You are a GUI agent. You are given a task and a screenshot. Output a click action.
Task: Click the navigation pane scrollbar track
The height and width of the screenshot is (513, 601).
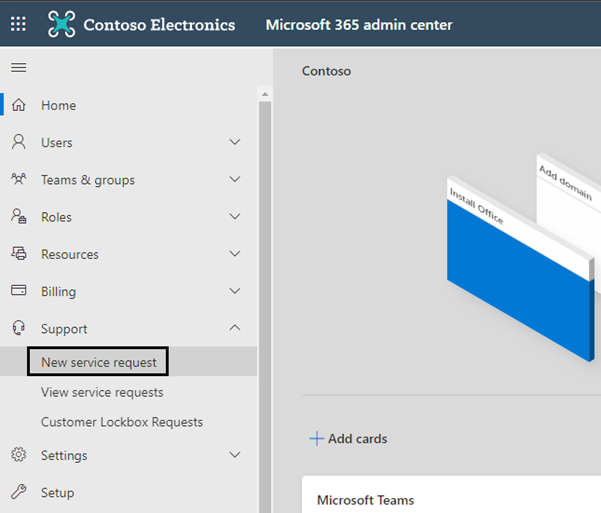coord(265,307)
